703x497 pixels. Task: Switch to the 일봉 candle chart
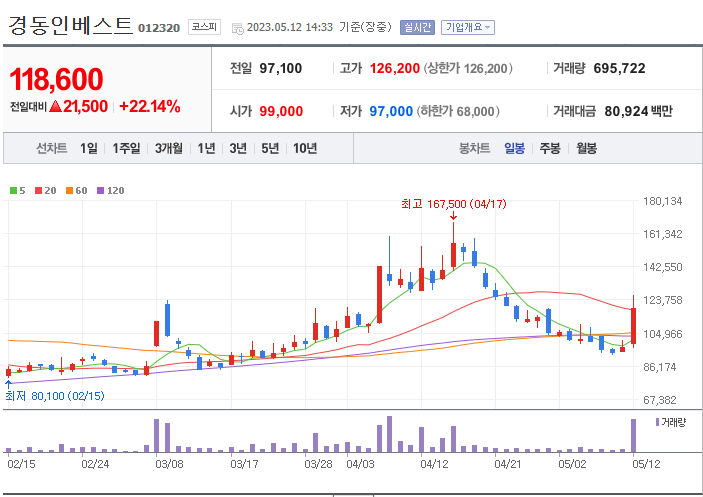coord(514,148)
